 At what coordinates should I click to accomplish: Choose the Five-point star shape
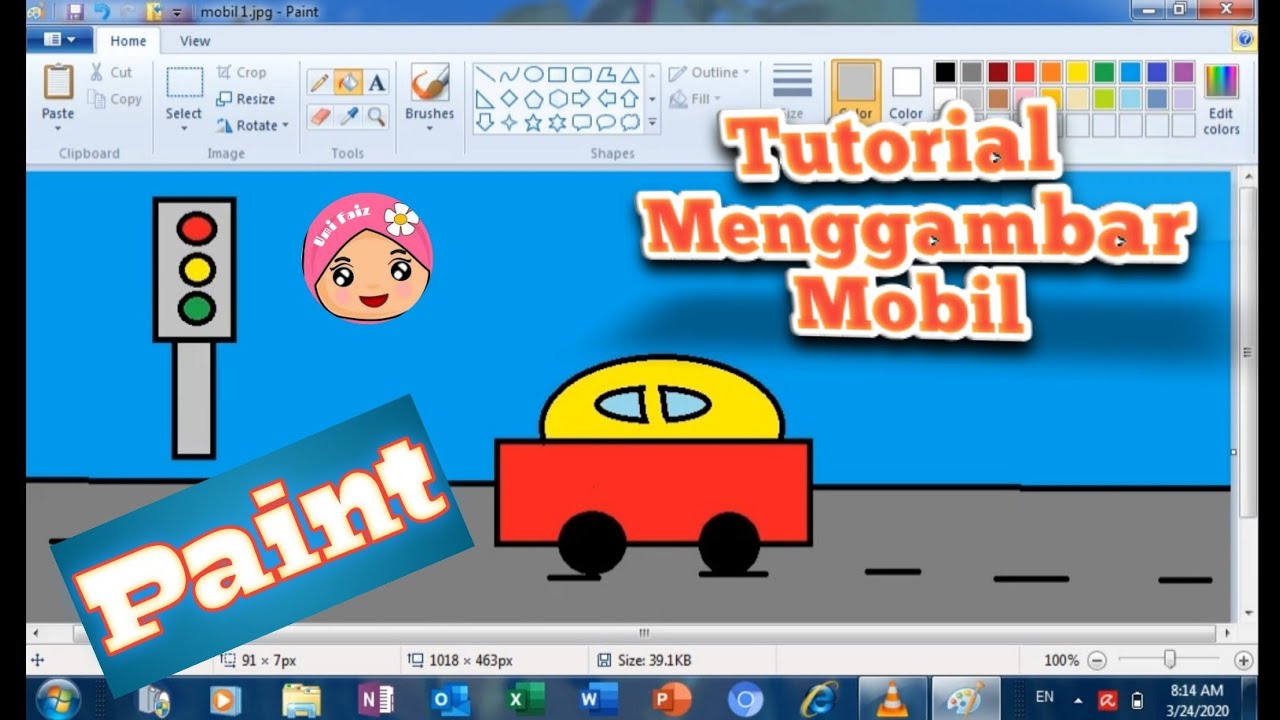(x=534, y=123)
